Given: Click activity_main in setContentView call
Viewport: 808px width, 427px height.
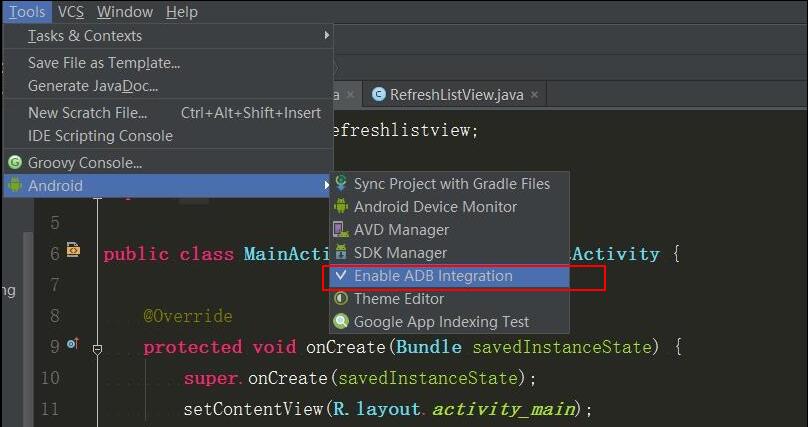Looking at the screenshot, I should (504, 409).
